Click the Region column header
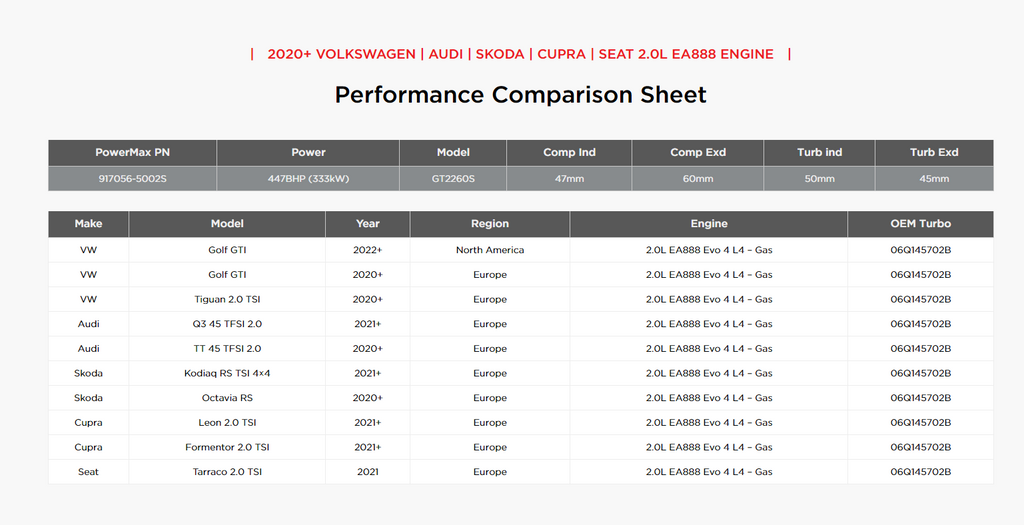This screenshot has height=525, width=1024. click(x=490, y=224)
